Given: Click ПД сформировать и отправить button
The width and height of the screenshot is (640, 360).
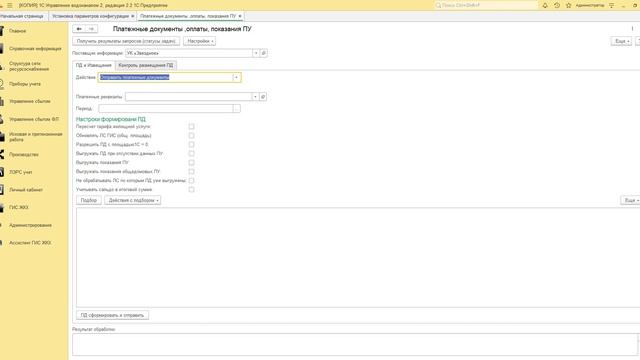Looking at the screenshot, I should [112, 315].
